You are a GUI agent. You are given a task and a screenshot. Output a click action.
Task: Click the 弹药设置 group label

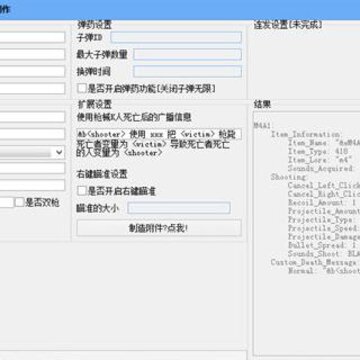point(95,25)
